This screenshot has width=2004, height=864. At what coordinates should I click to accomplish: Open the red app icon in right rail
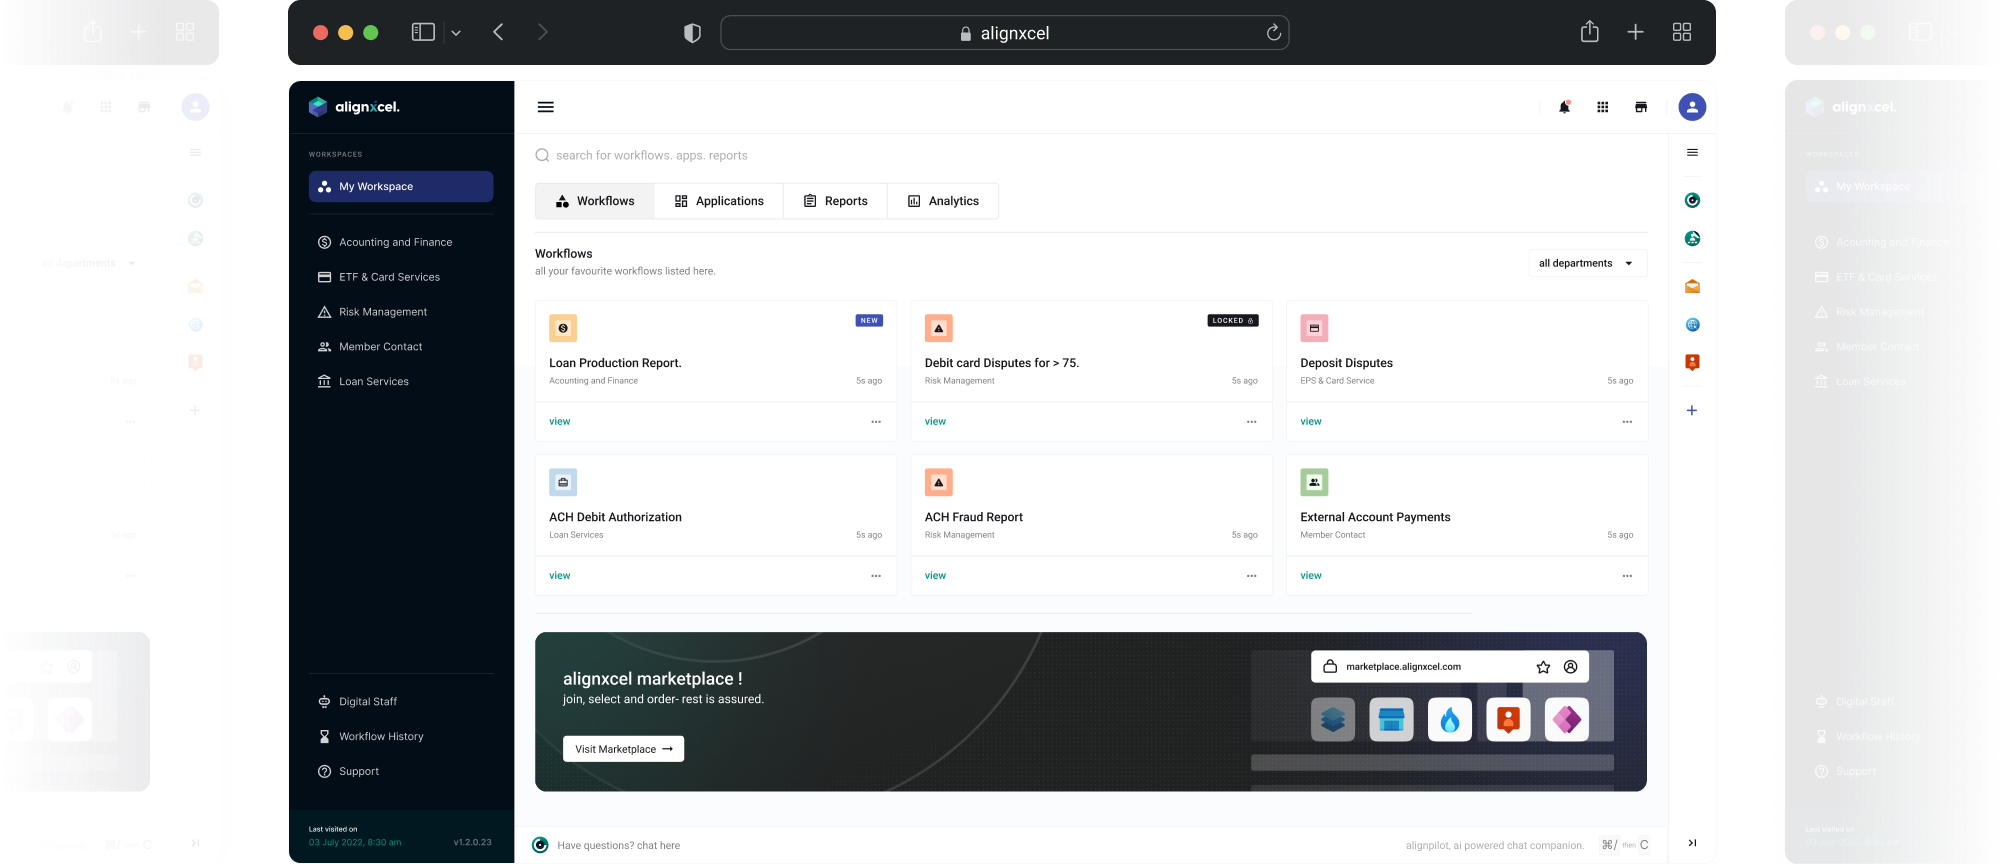(1692, 362)
